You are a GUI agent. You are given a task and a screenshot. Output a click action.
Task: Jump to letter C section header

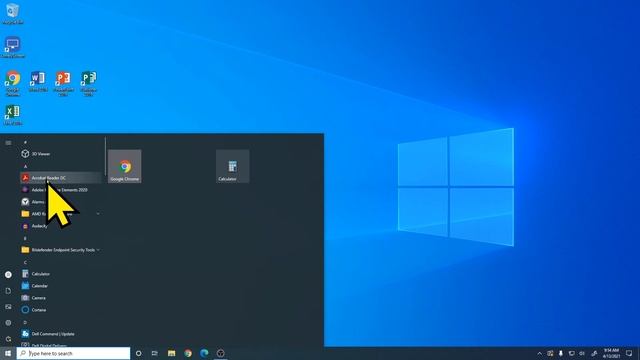tap(25, 262)
